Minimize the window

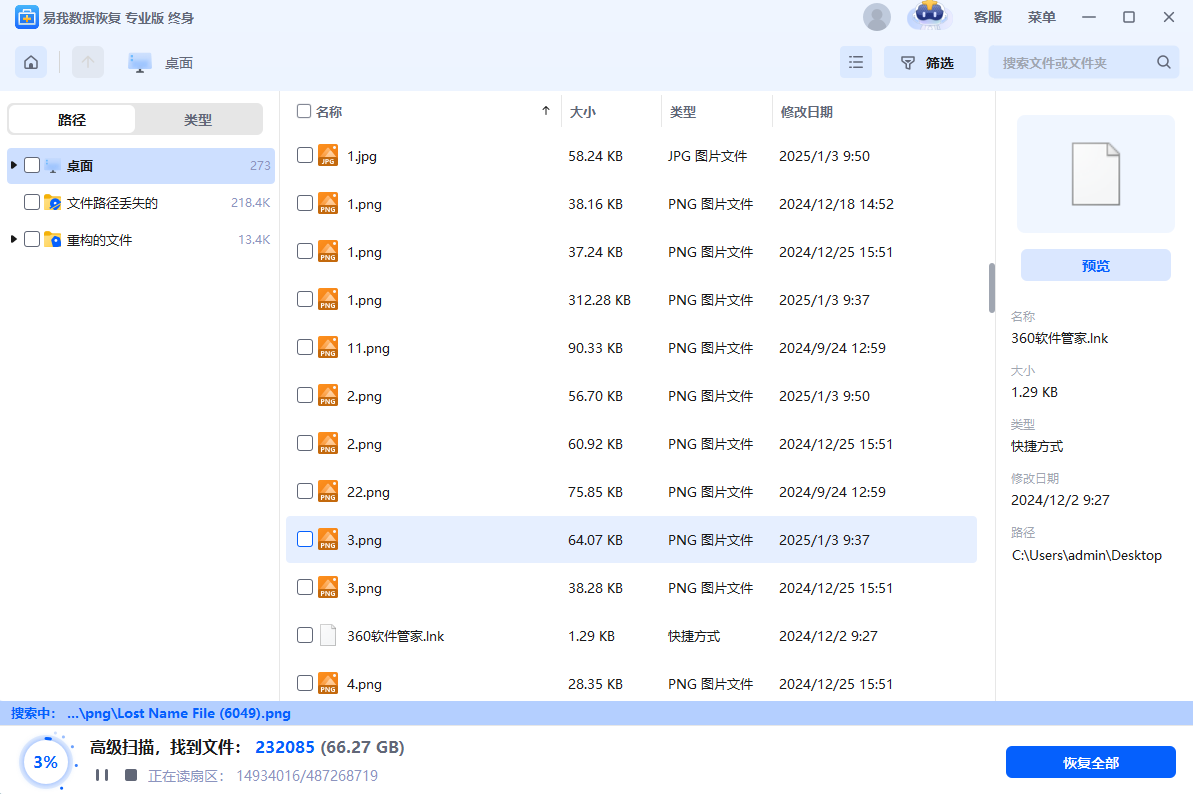tap(1089, 17)
